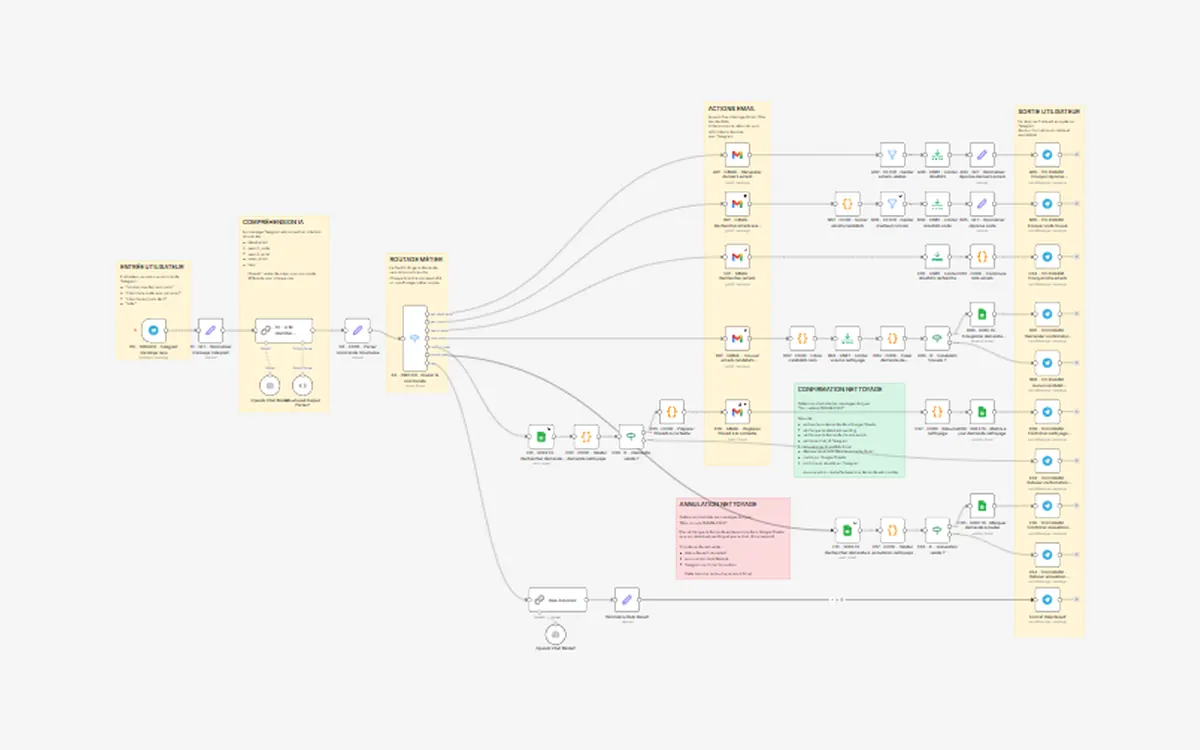The image size is (1200, 750).
Task: Select the fourth Gmail node in Actions Email
Action: point(737,338)
